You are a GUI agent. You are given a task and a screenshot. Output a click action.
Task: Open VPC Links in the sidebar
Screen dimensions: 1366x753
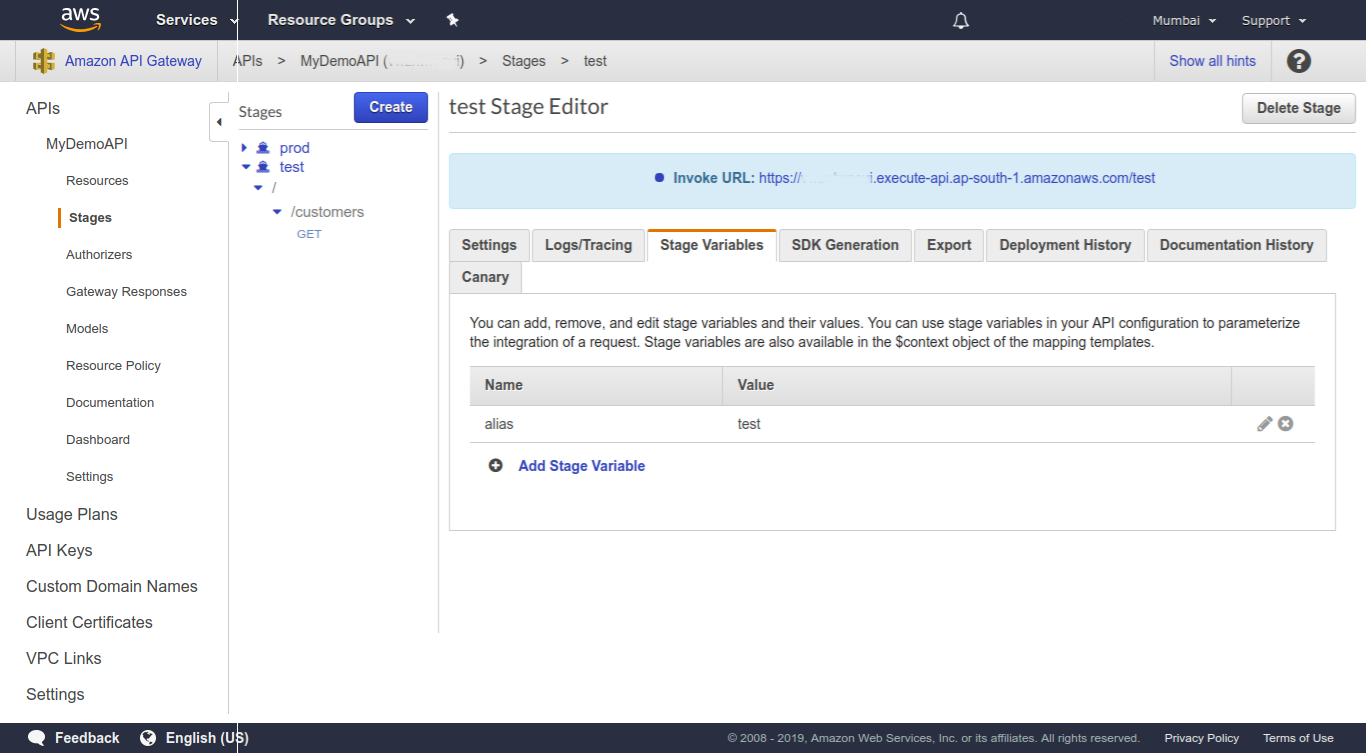[x=64, y=658]
